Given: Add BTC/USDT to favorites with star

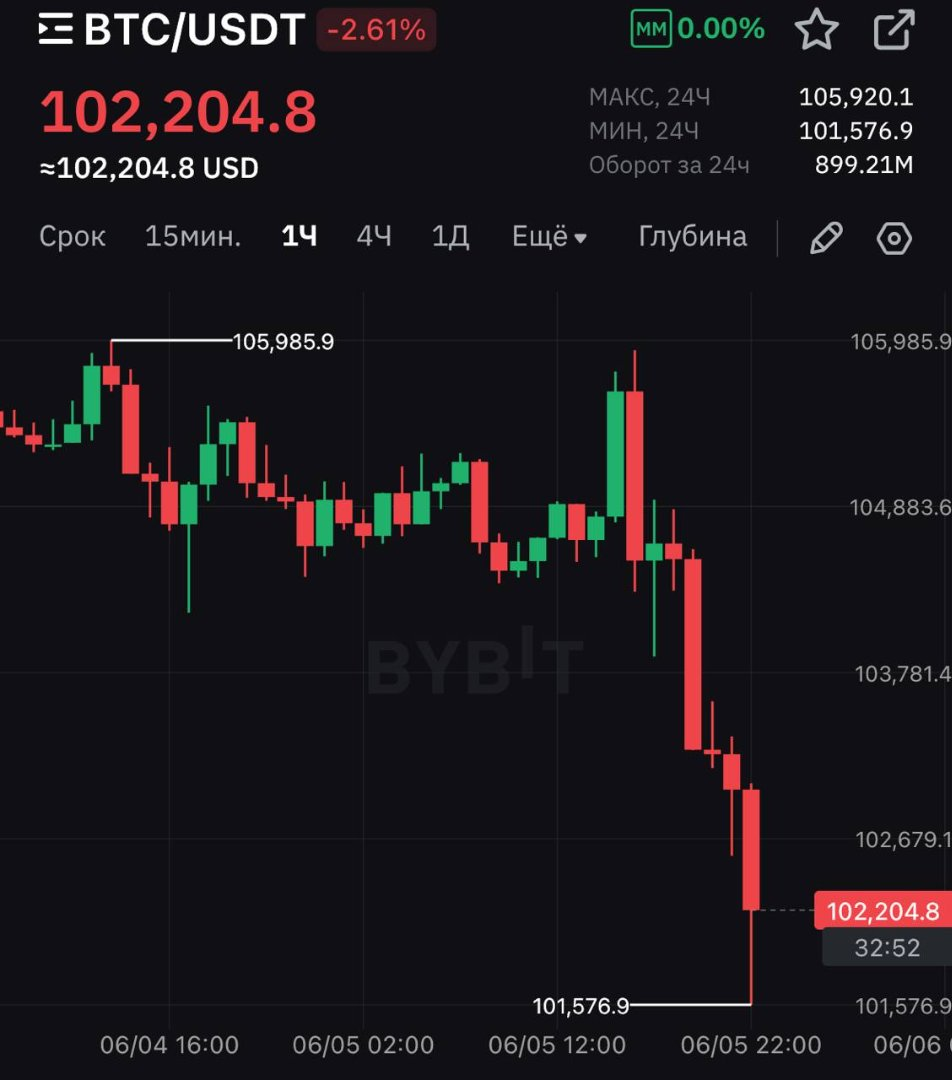Looking at the screenshot, I should point(816,30).
